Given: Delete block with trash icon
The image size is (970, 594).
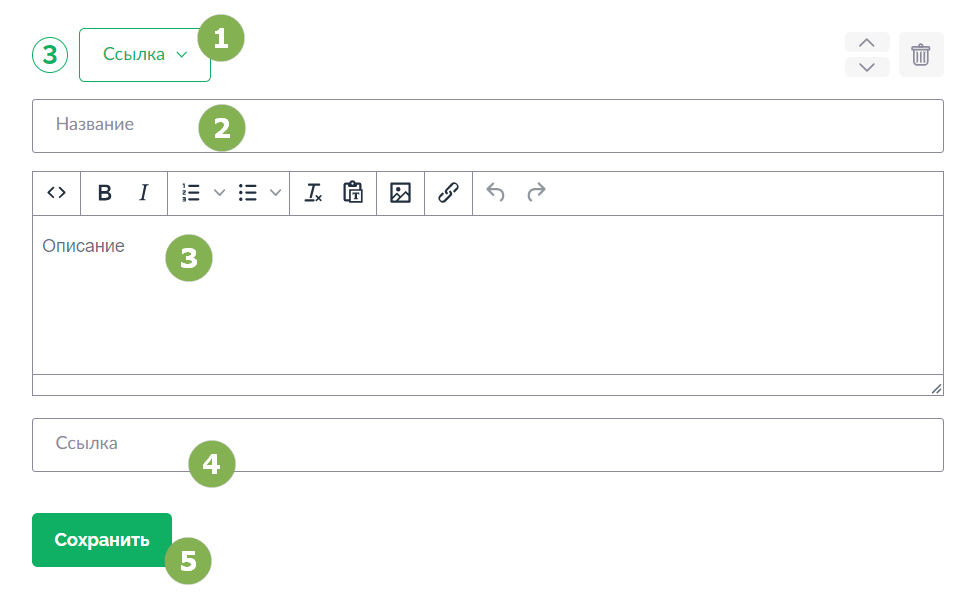Looking at the screenshot, I should click(x=921, y=54).
